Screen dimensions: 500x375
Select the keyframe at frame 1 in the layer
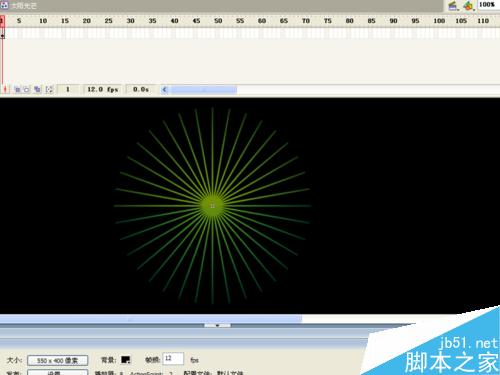[2, 34]
